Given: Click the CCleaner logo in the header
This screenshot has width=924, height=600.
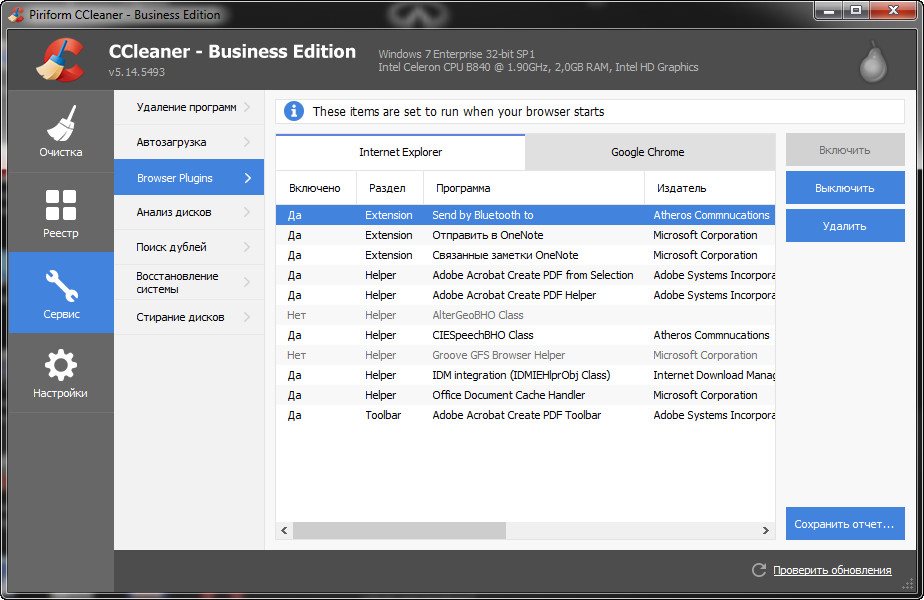Looking at the screenshot, I should pos(60,60).
